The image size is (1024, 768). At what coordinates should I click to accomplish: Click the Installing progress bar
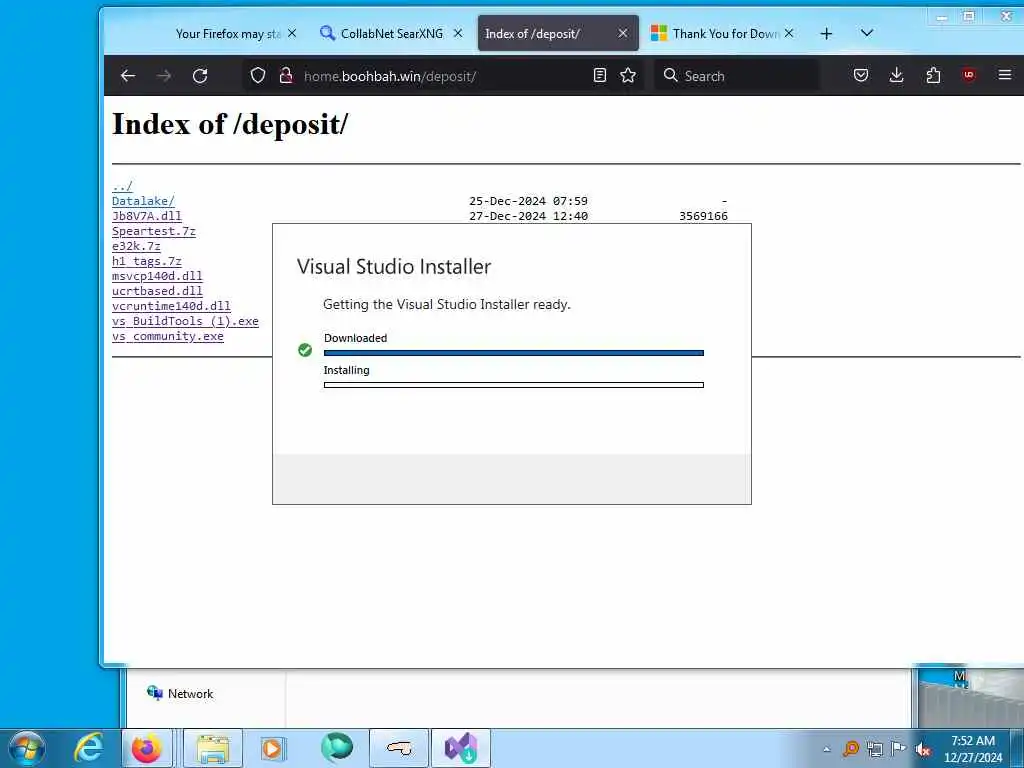click(514, 385)
